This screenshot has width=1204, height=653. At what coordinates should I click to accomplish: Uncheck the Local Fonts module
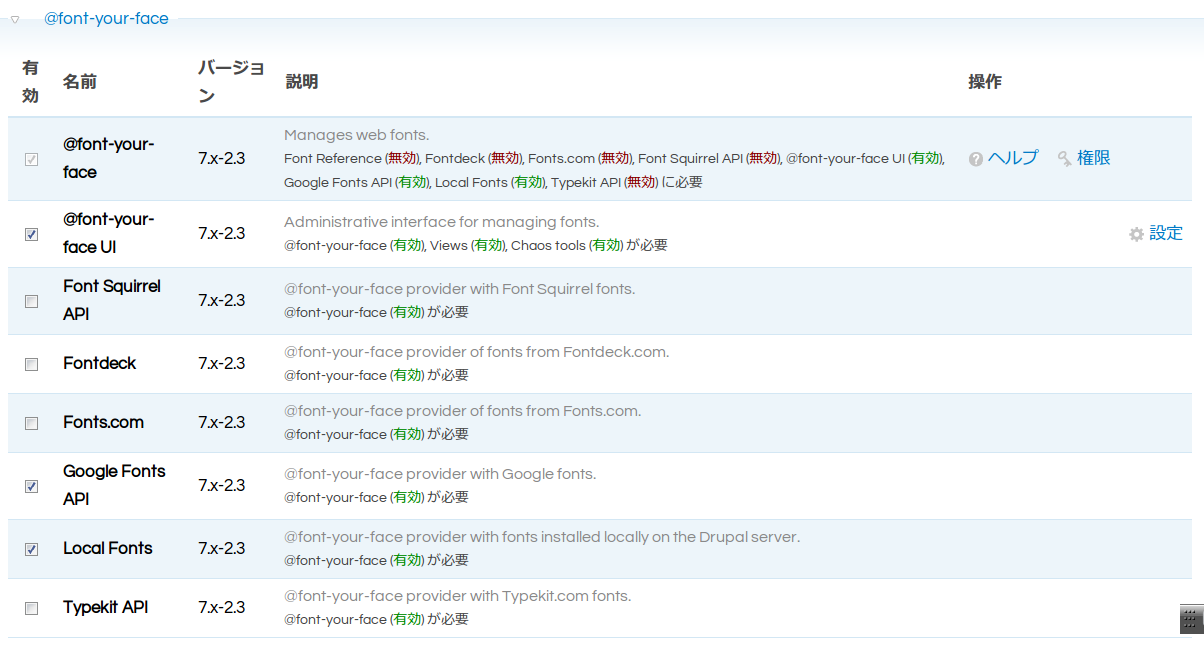tap(30, 548)
